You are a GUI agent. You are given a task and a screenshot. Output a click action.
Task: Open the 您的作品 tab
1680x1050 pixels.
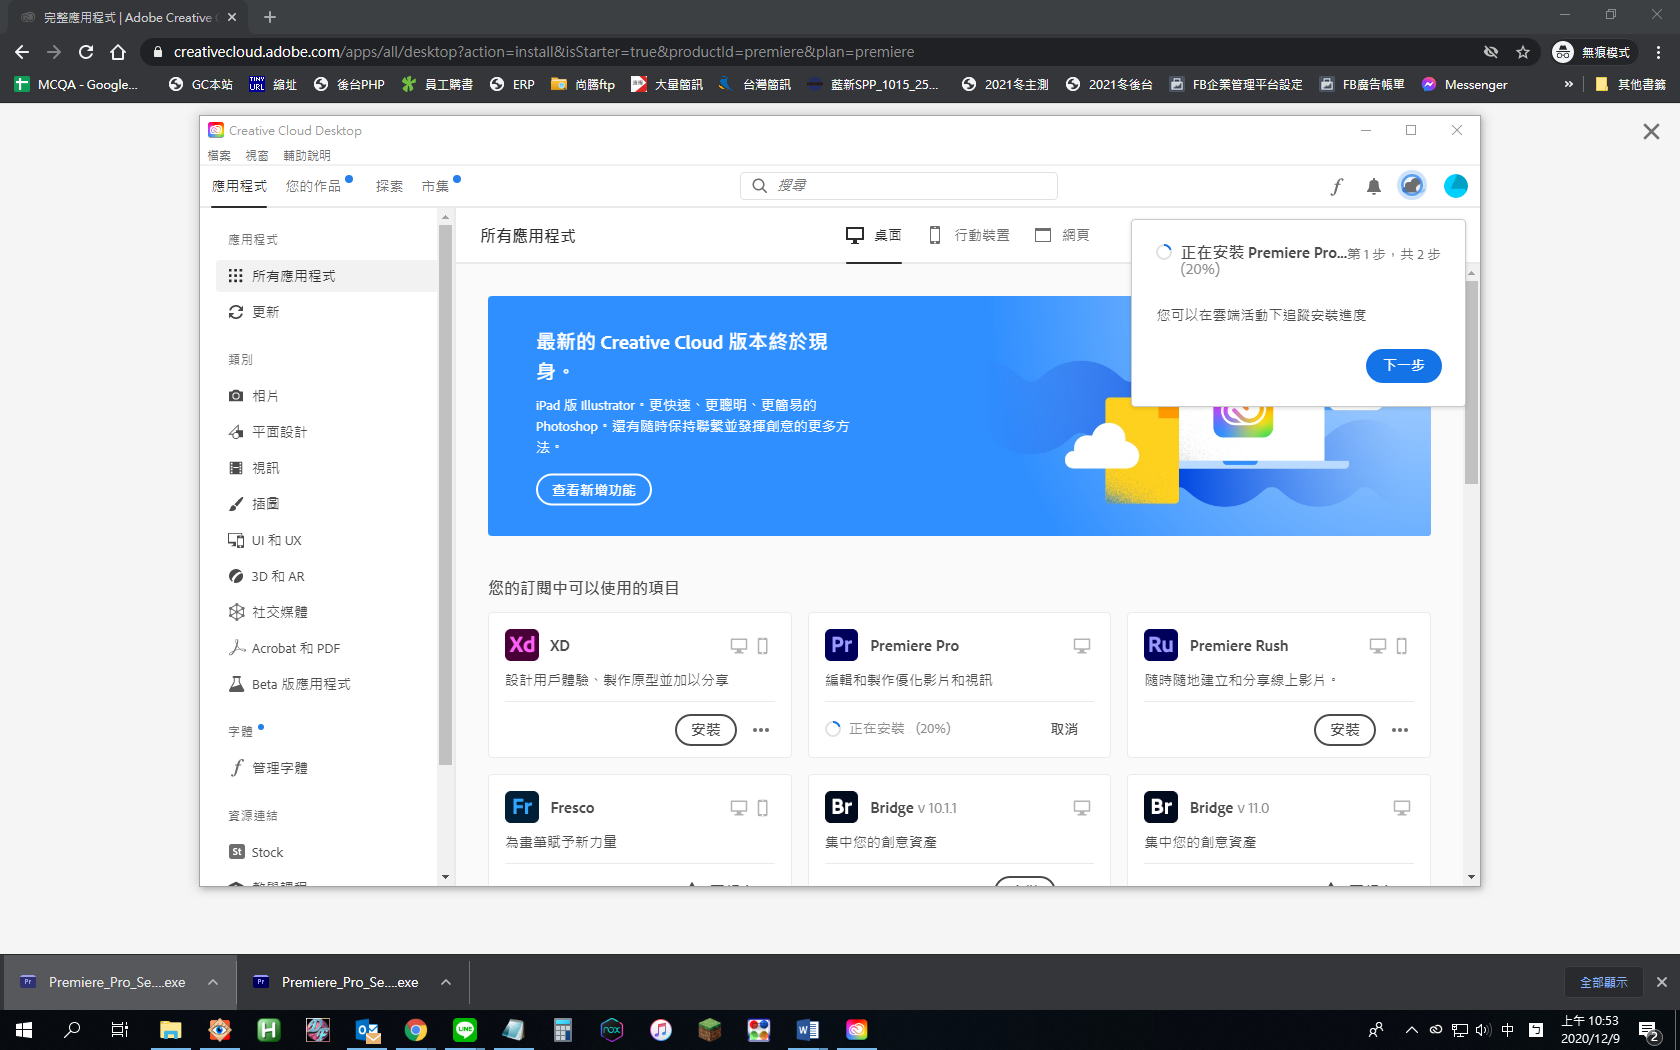pyautogui.click(x=313, y=186)
